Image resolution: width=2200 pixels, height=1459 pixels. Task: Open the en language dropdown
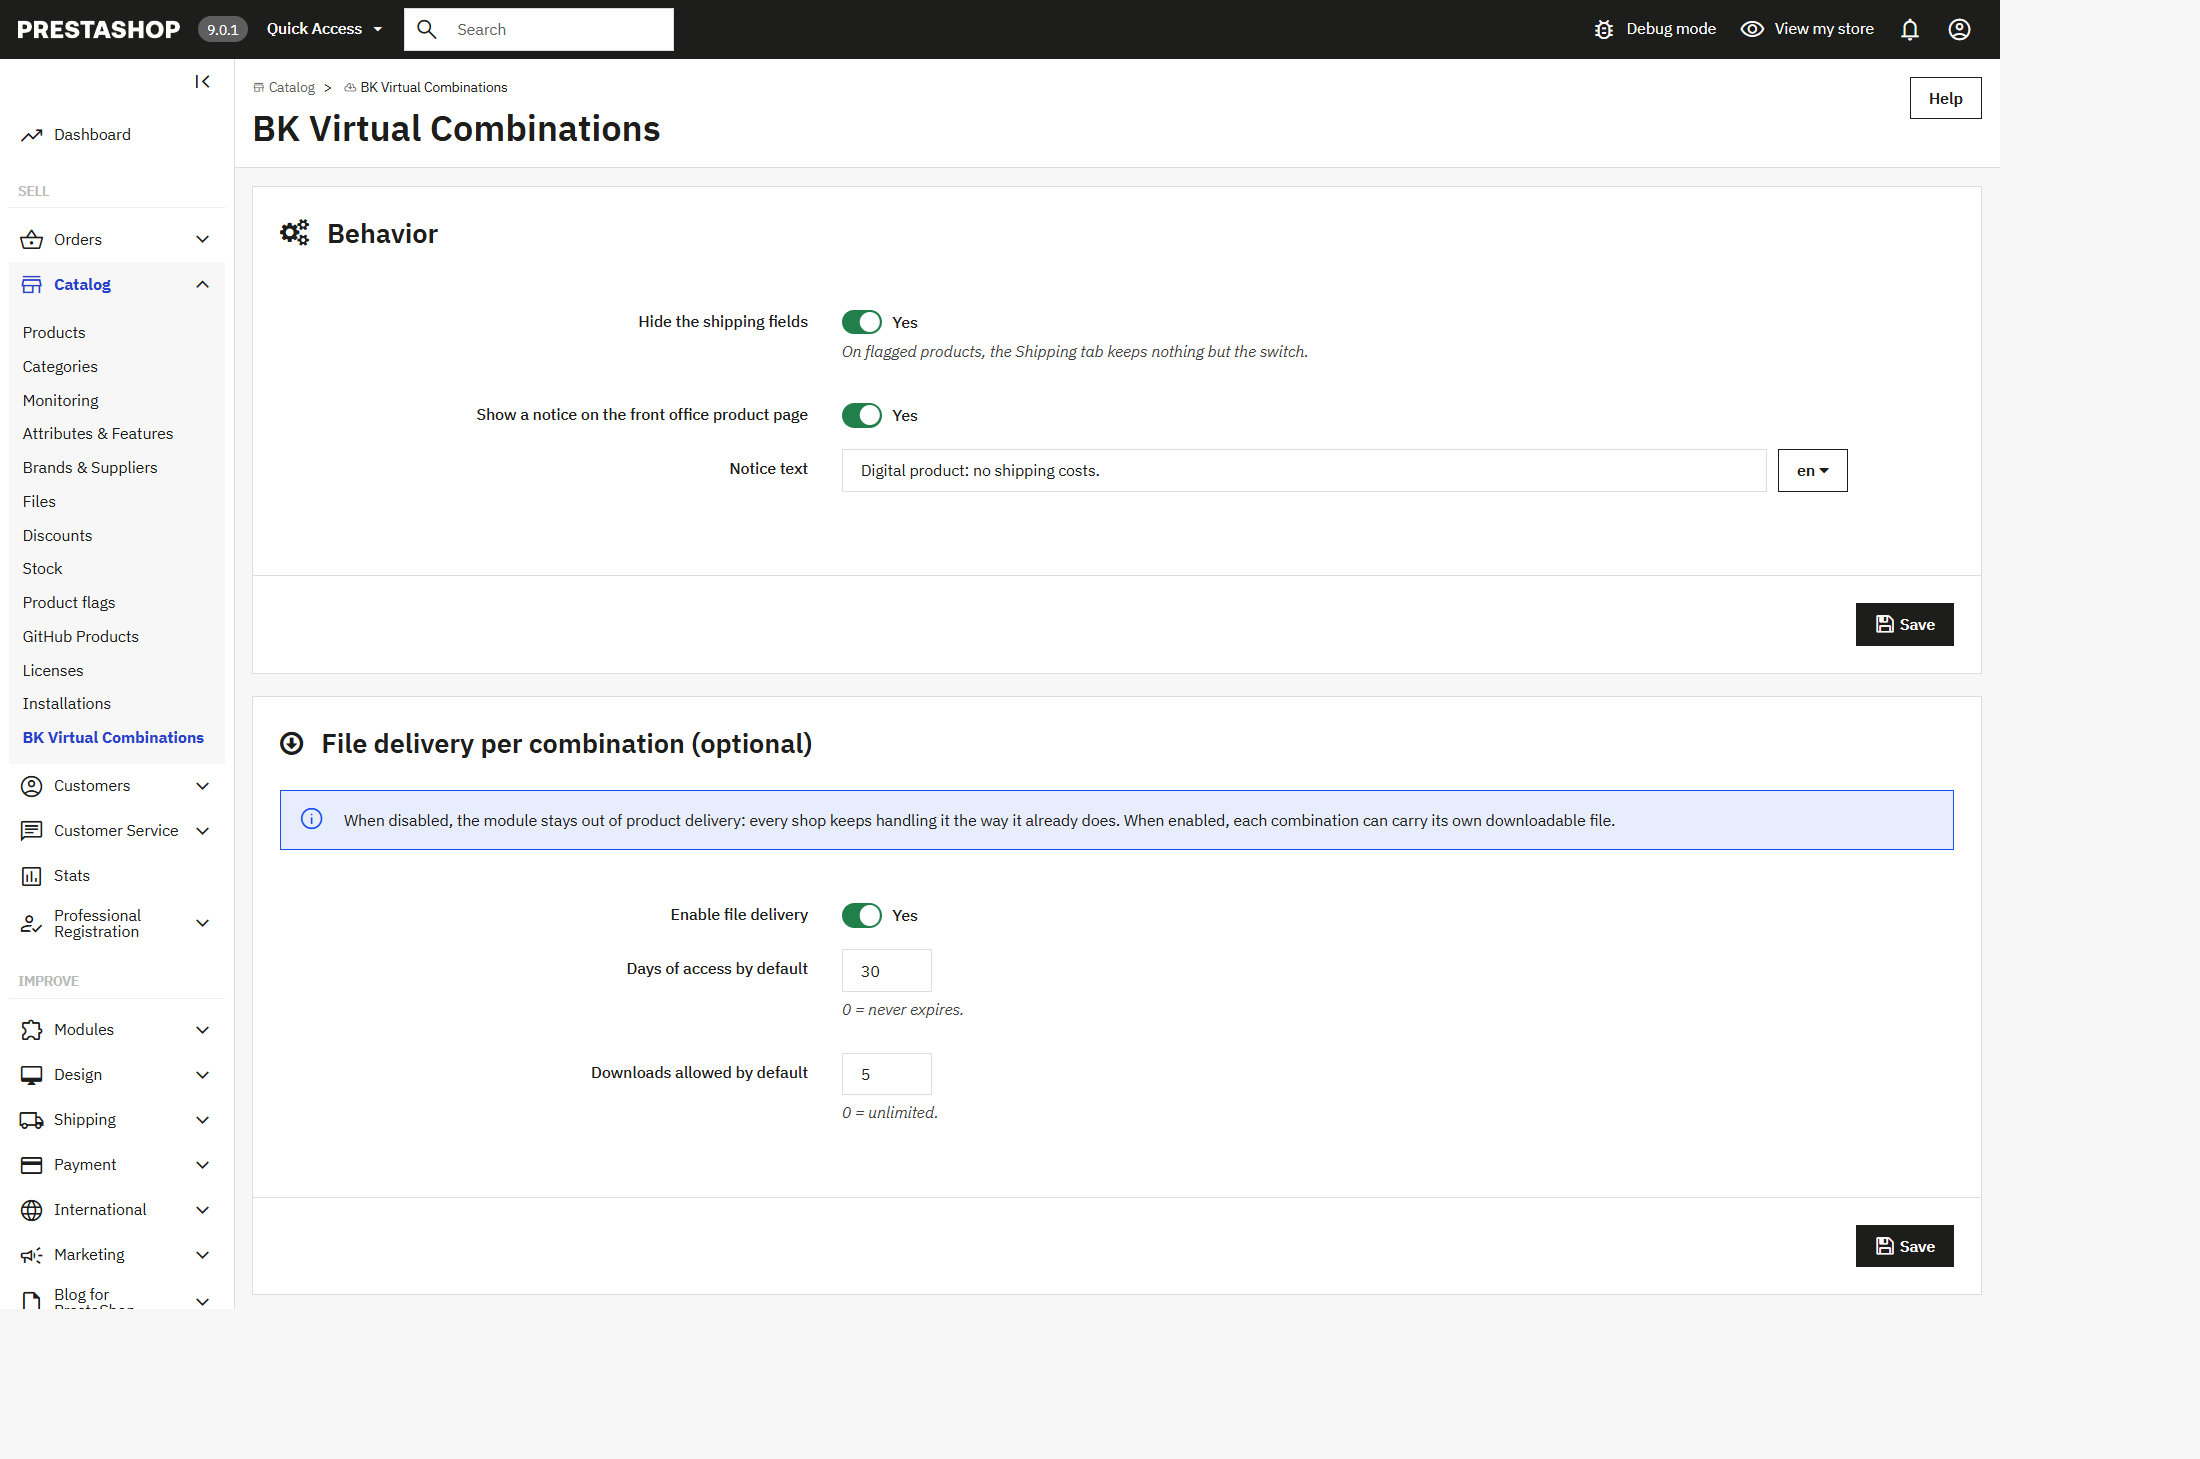tap(1812, 470)
